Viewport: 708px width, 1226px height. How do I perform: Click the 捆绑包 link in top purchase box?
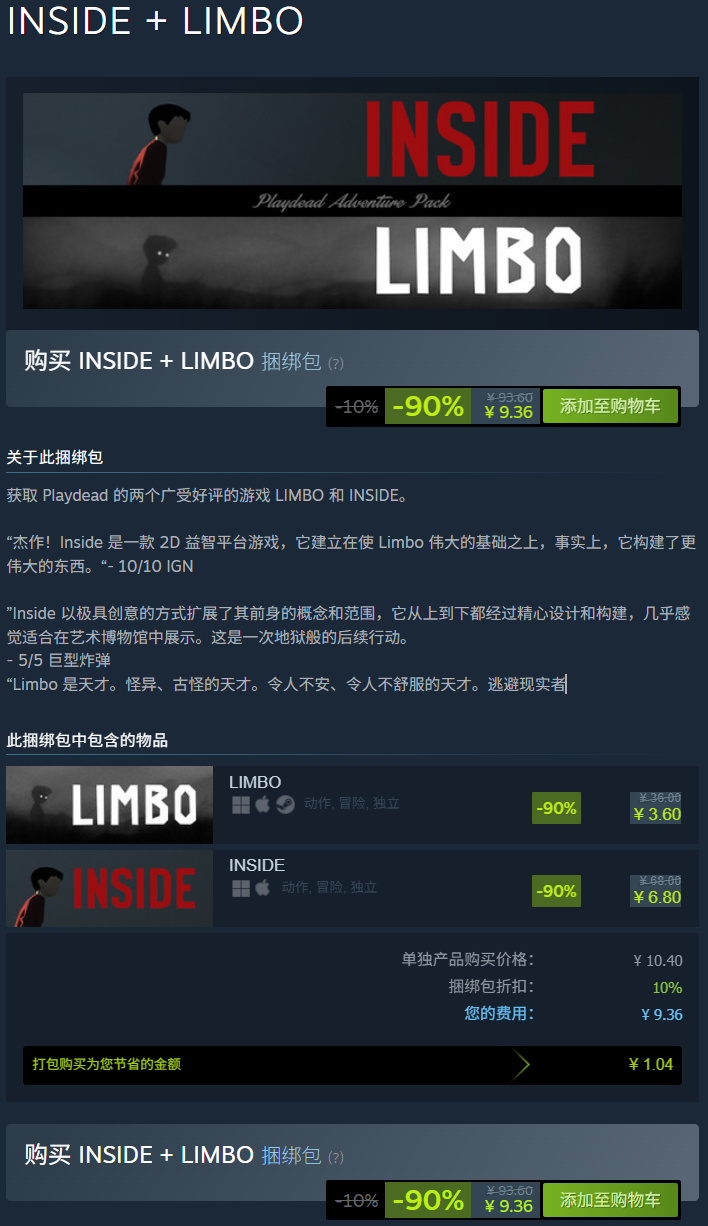[x=291, y=361]
